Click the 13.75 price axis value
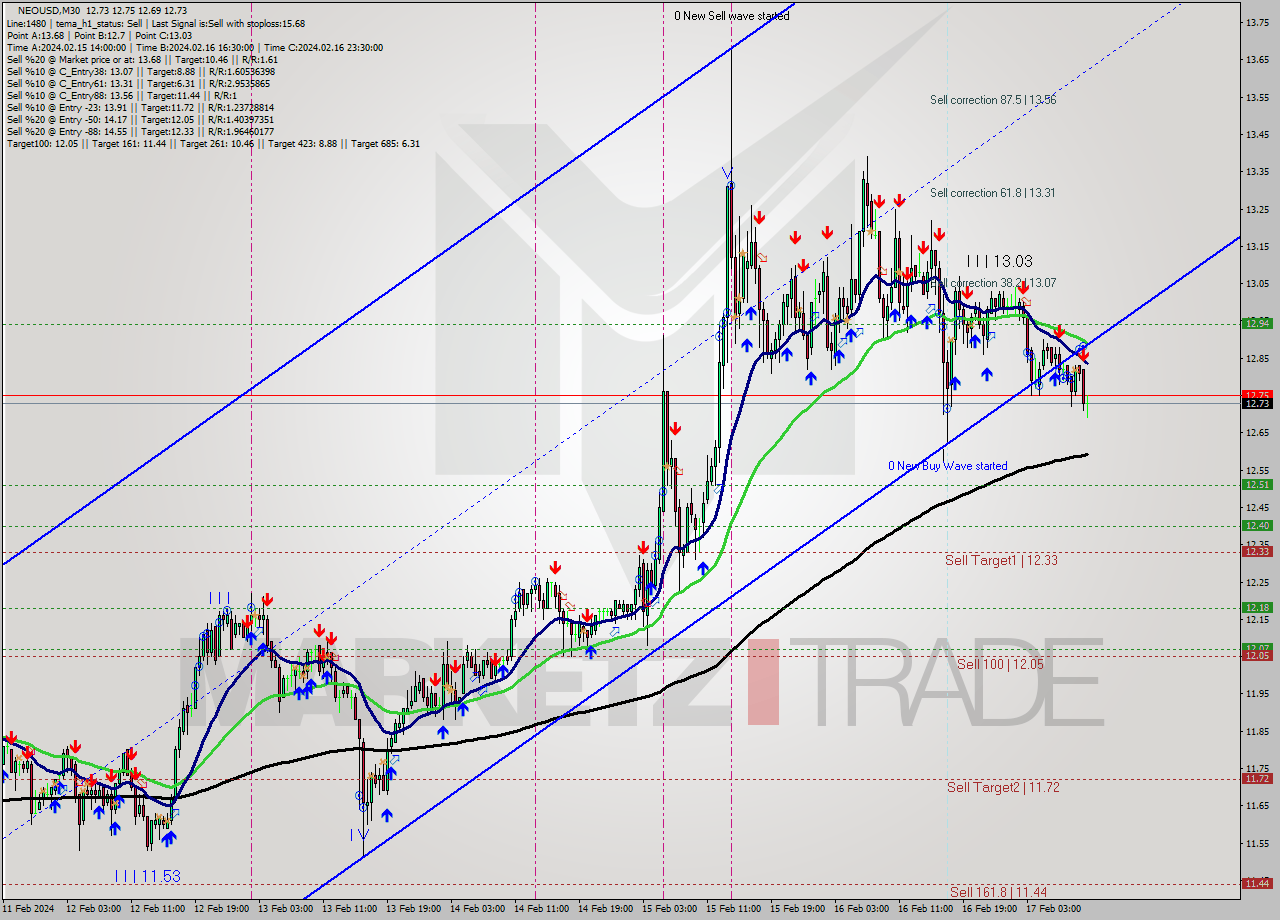The image size is (1280, 920). click(x=1257, y=22)
